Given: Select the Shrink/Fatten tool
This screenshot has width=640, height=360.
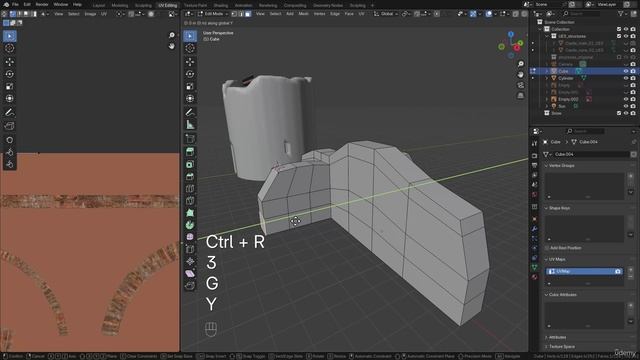Looking at the screenshot, I should 190,261.
